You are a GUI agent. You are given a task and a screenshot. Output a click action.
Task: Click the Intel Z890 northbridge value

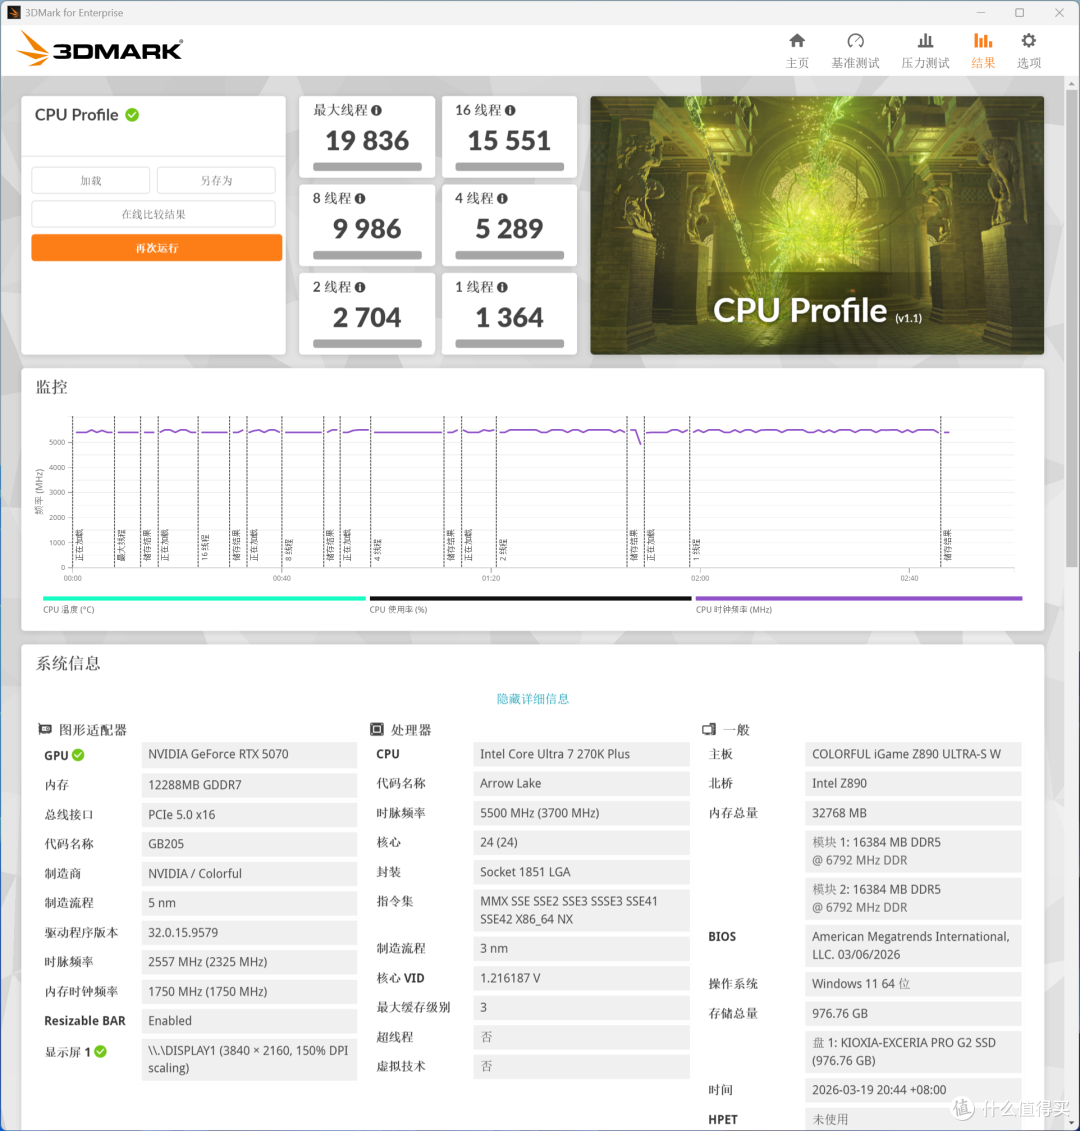tap(913, 783)
